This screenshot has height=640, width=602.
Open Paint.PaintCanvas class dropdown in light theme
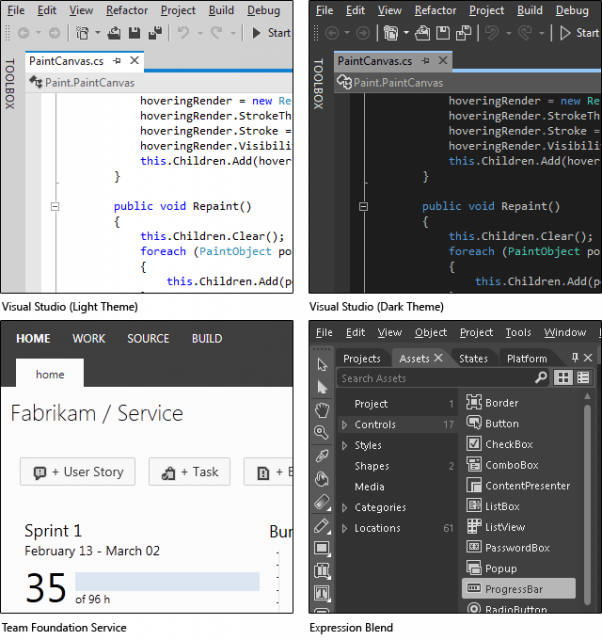click(159, 82)
